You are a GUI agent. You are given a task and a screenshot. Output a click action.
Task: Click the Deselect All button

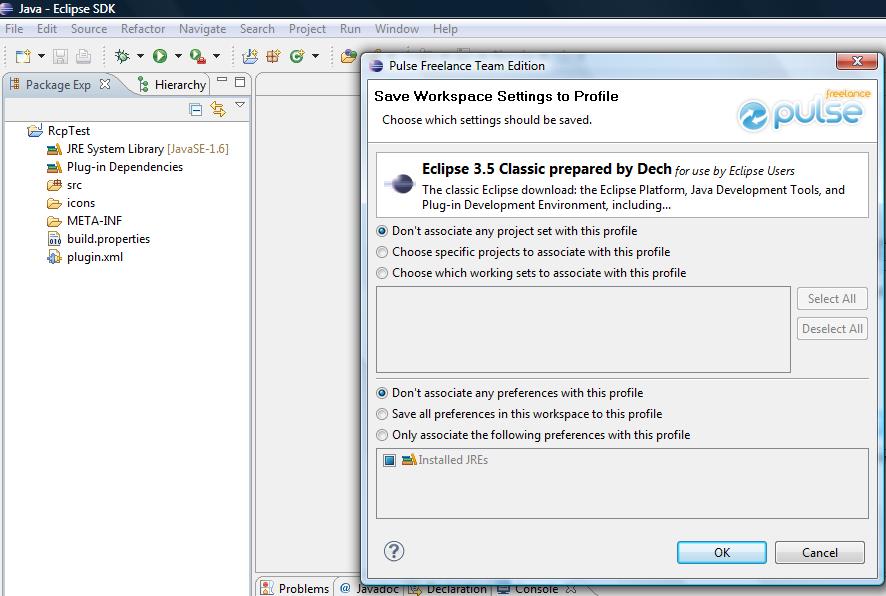(x=832, y=329)
